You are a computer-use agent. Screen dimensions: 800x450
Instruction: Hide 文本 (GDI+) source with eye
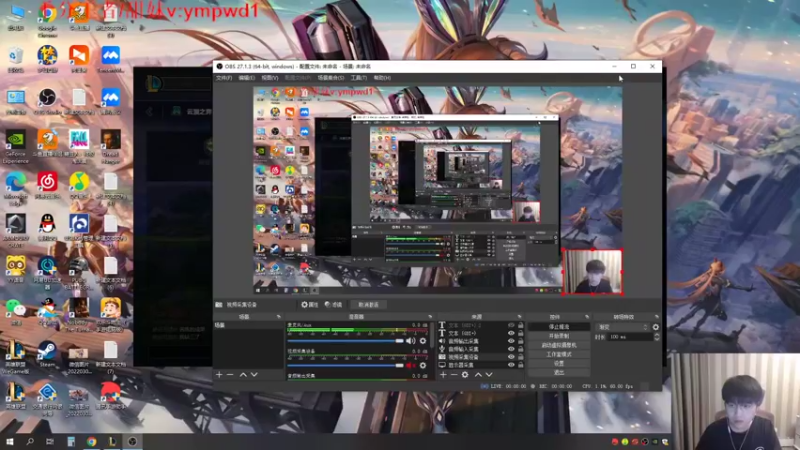tap(511, 333)
